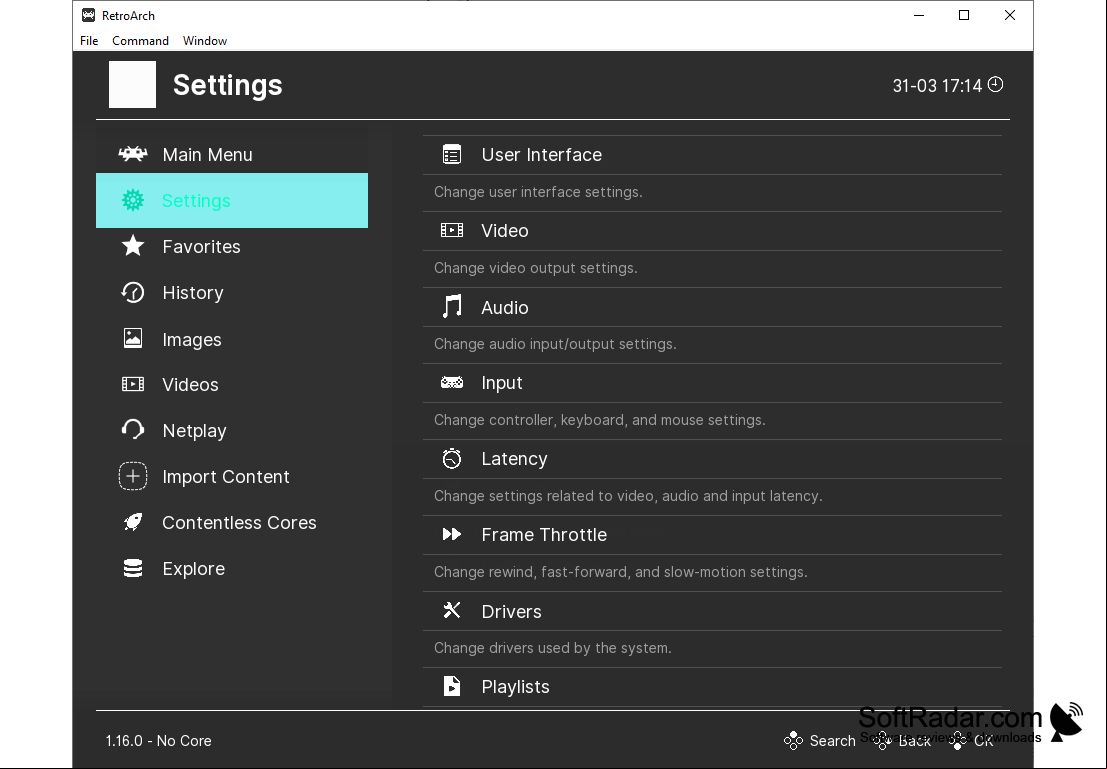
Task: Click the Settings gear icon in sidebar
Action: (x=133, y=201)
